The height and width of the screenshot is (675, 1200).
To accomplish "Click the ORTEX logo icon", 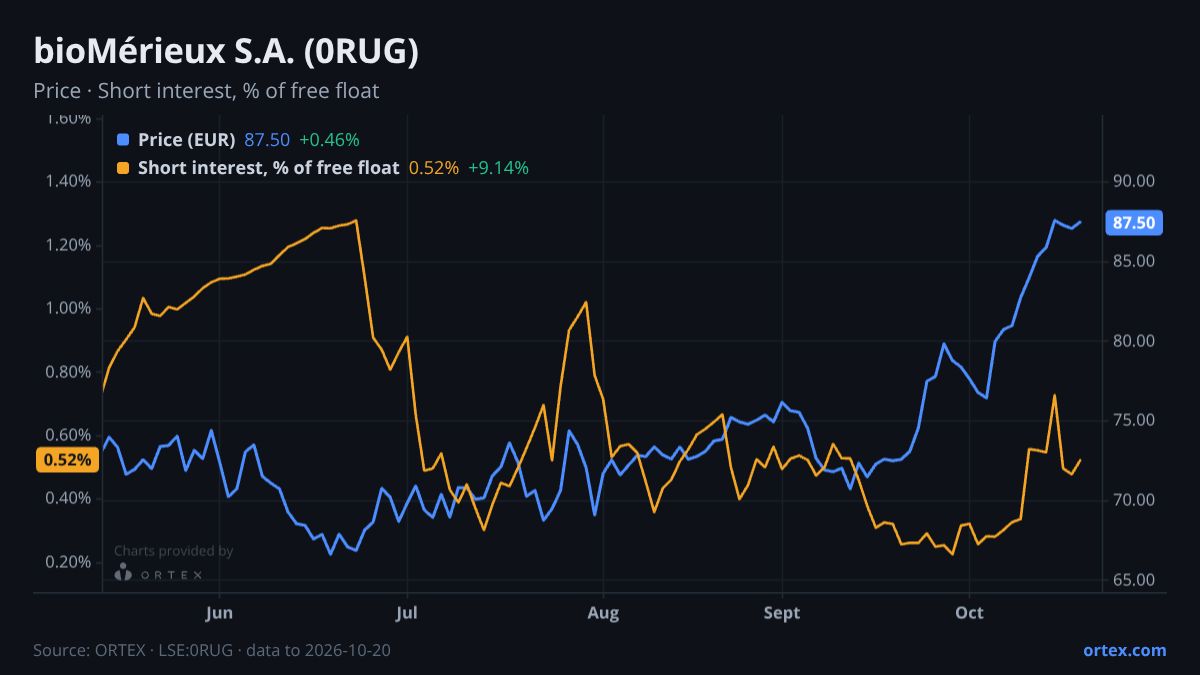I will pos(123,572).
